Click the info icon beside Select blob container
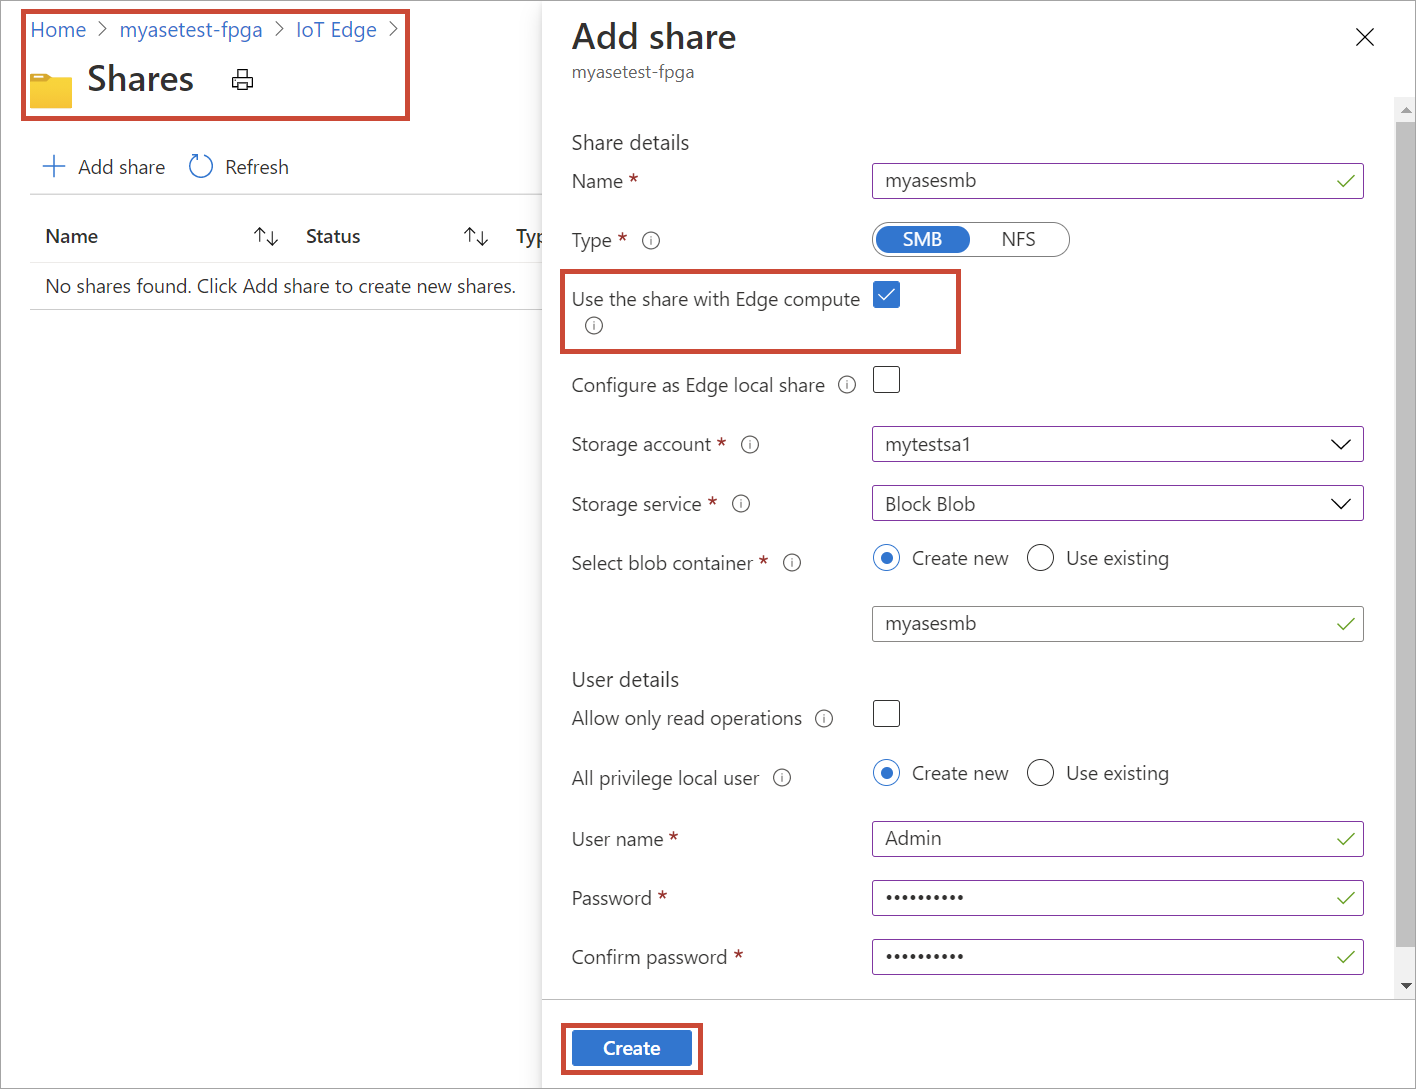The image size is (1416, 1089). point(792,563)
